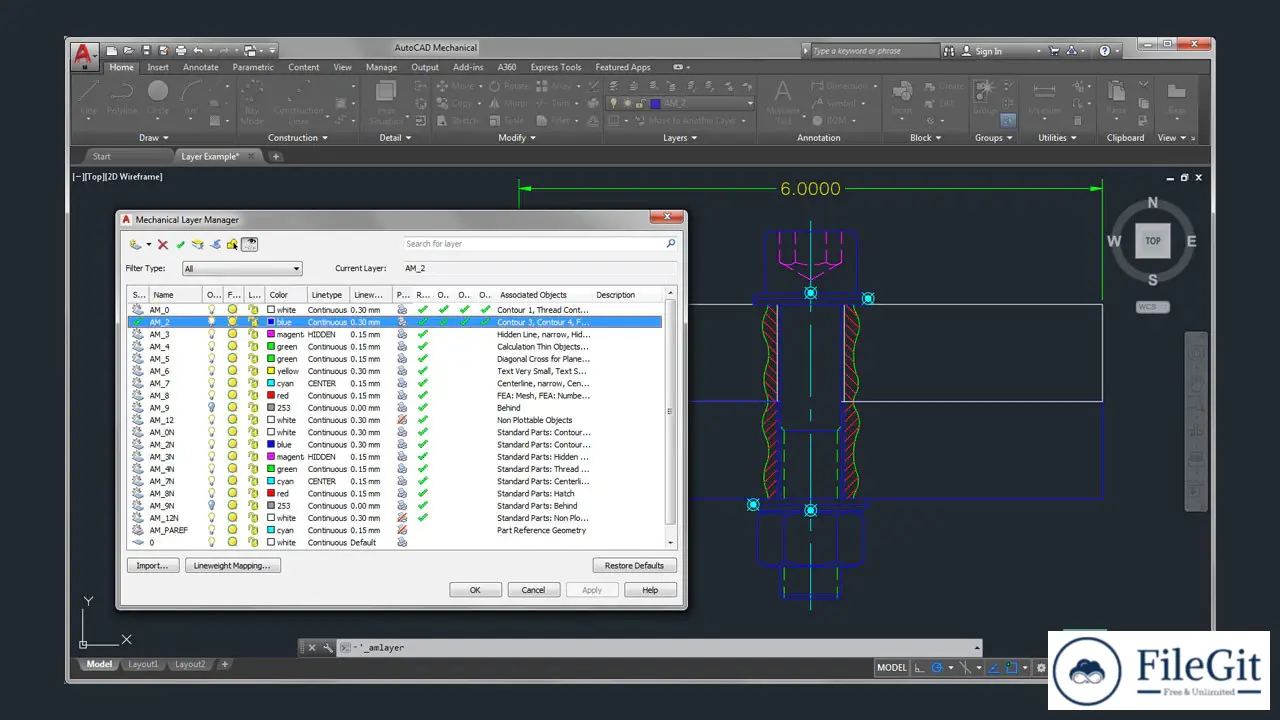Expand the Modify panel dropdown
The width and height of the screenshot is (1280, 720).
click(x=517, y=138)
